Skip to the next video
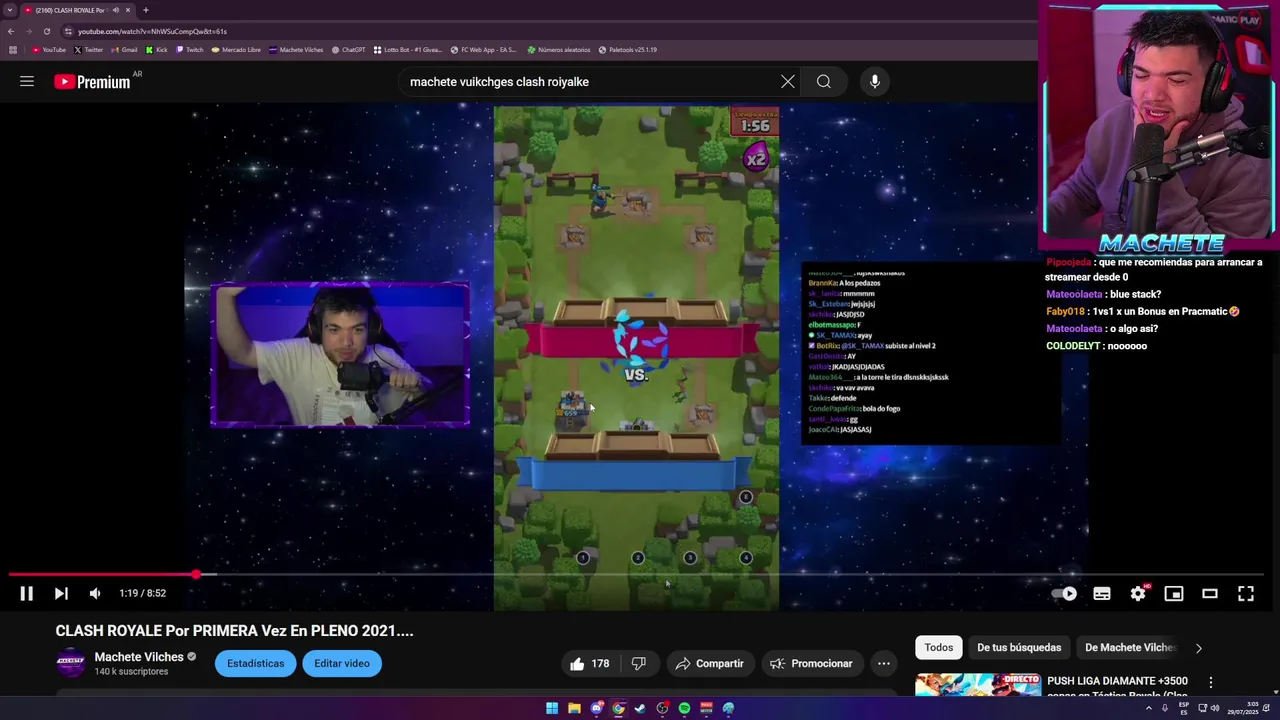Screen dimensions: 1280x720 click(x=61, y=594)
